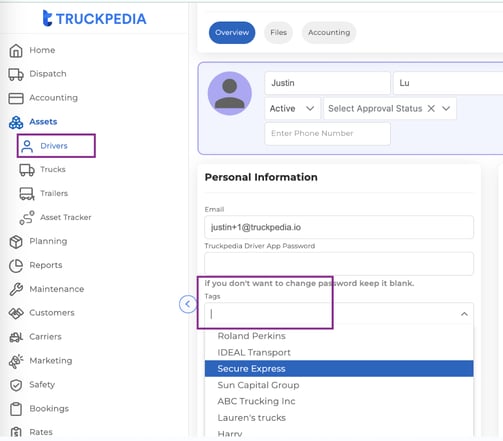503x441 pixels.
Task: Open the Rates section
Action: [x=41, y=432]
